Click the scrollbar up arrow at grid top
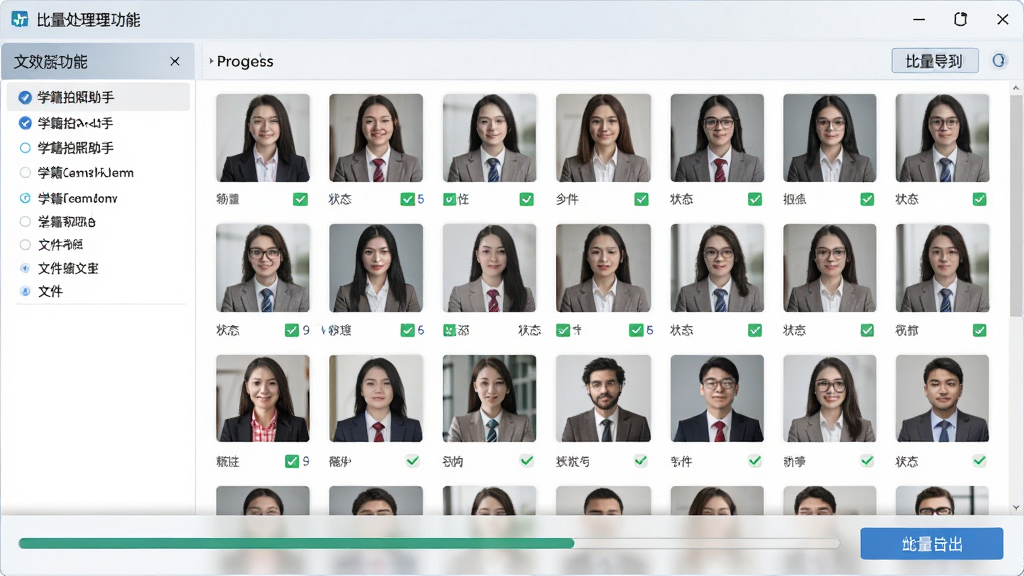This screenshot has height=576, width=1024. pos(1016,88)
